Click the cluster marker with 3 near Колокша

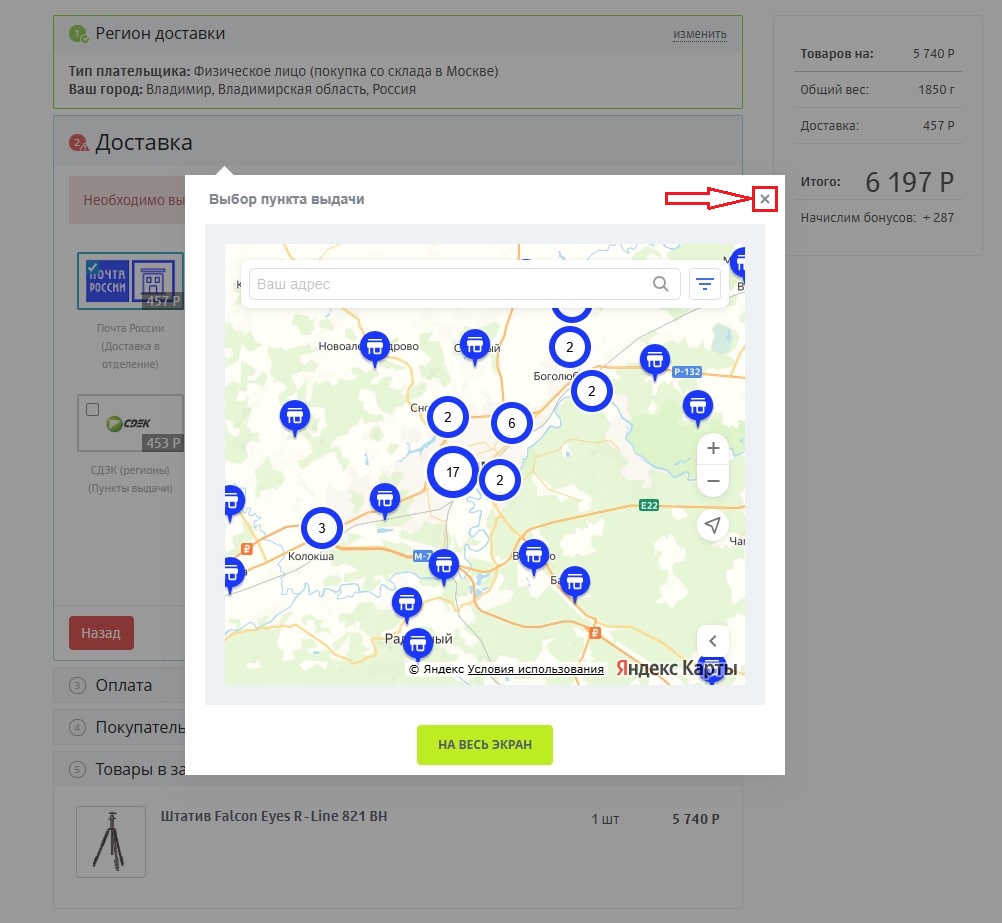(x=322, y=527)
